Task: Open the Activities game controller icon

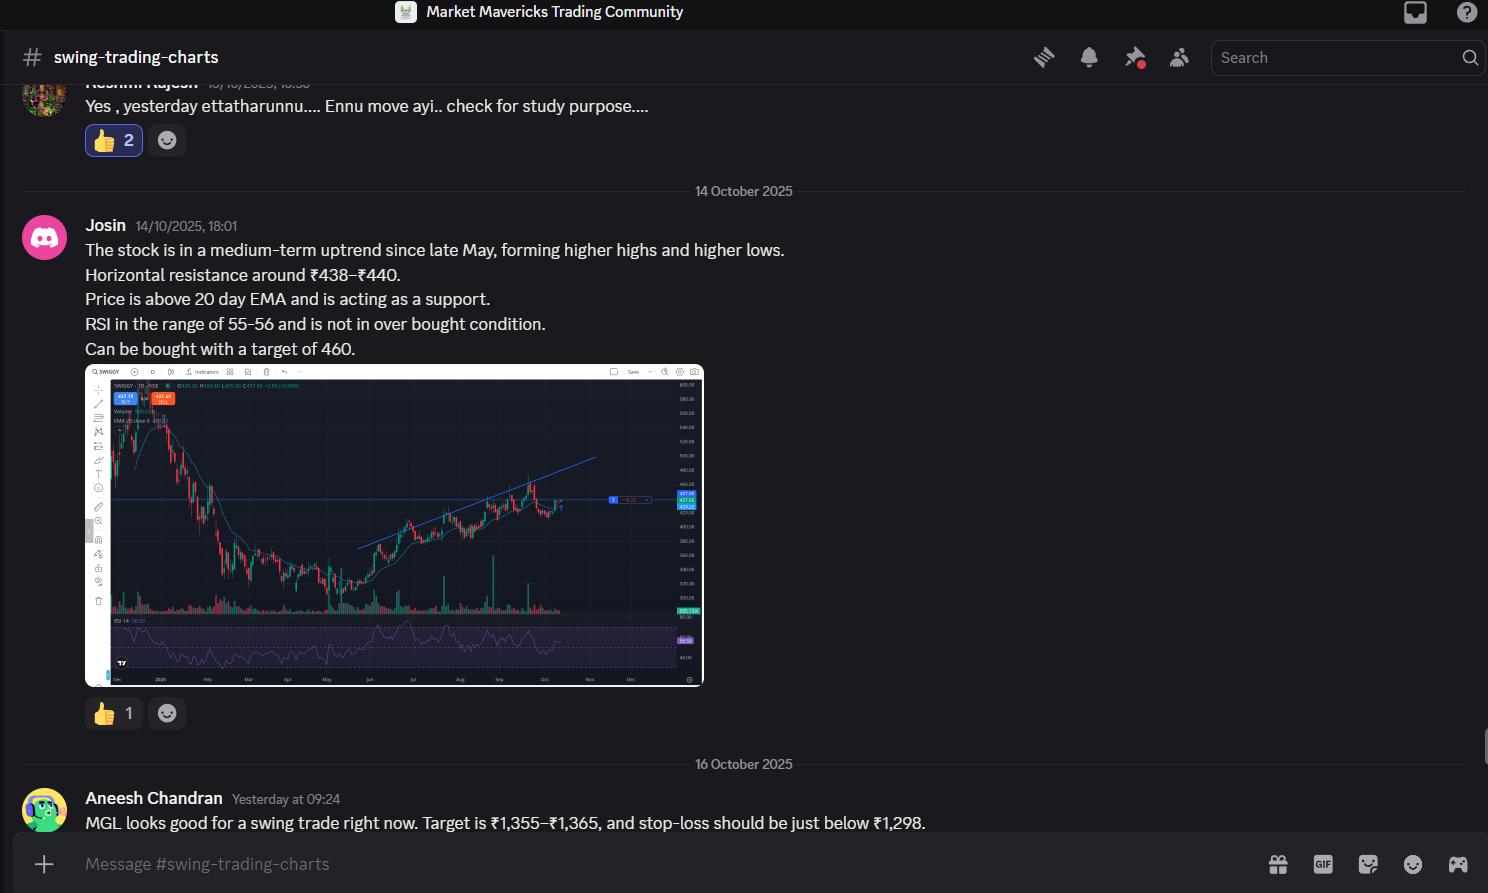Action: [1458, 864]
